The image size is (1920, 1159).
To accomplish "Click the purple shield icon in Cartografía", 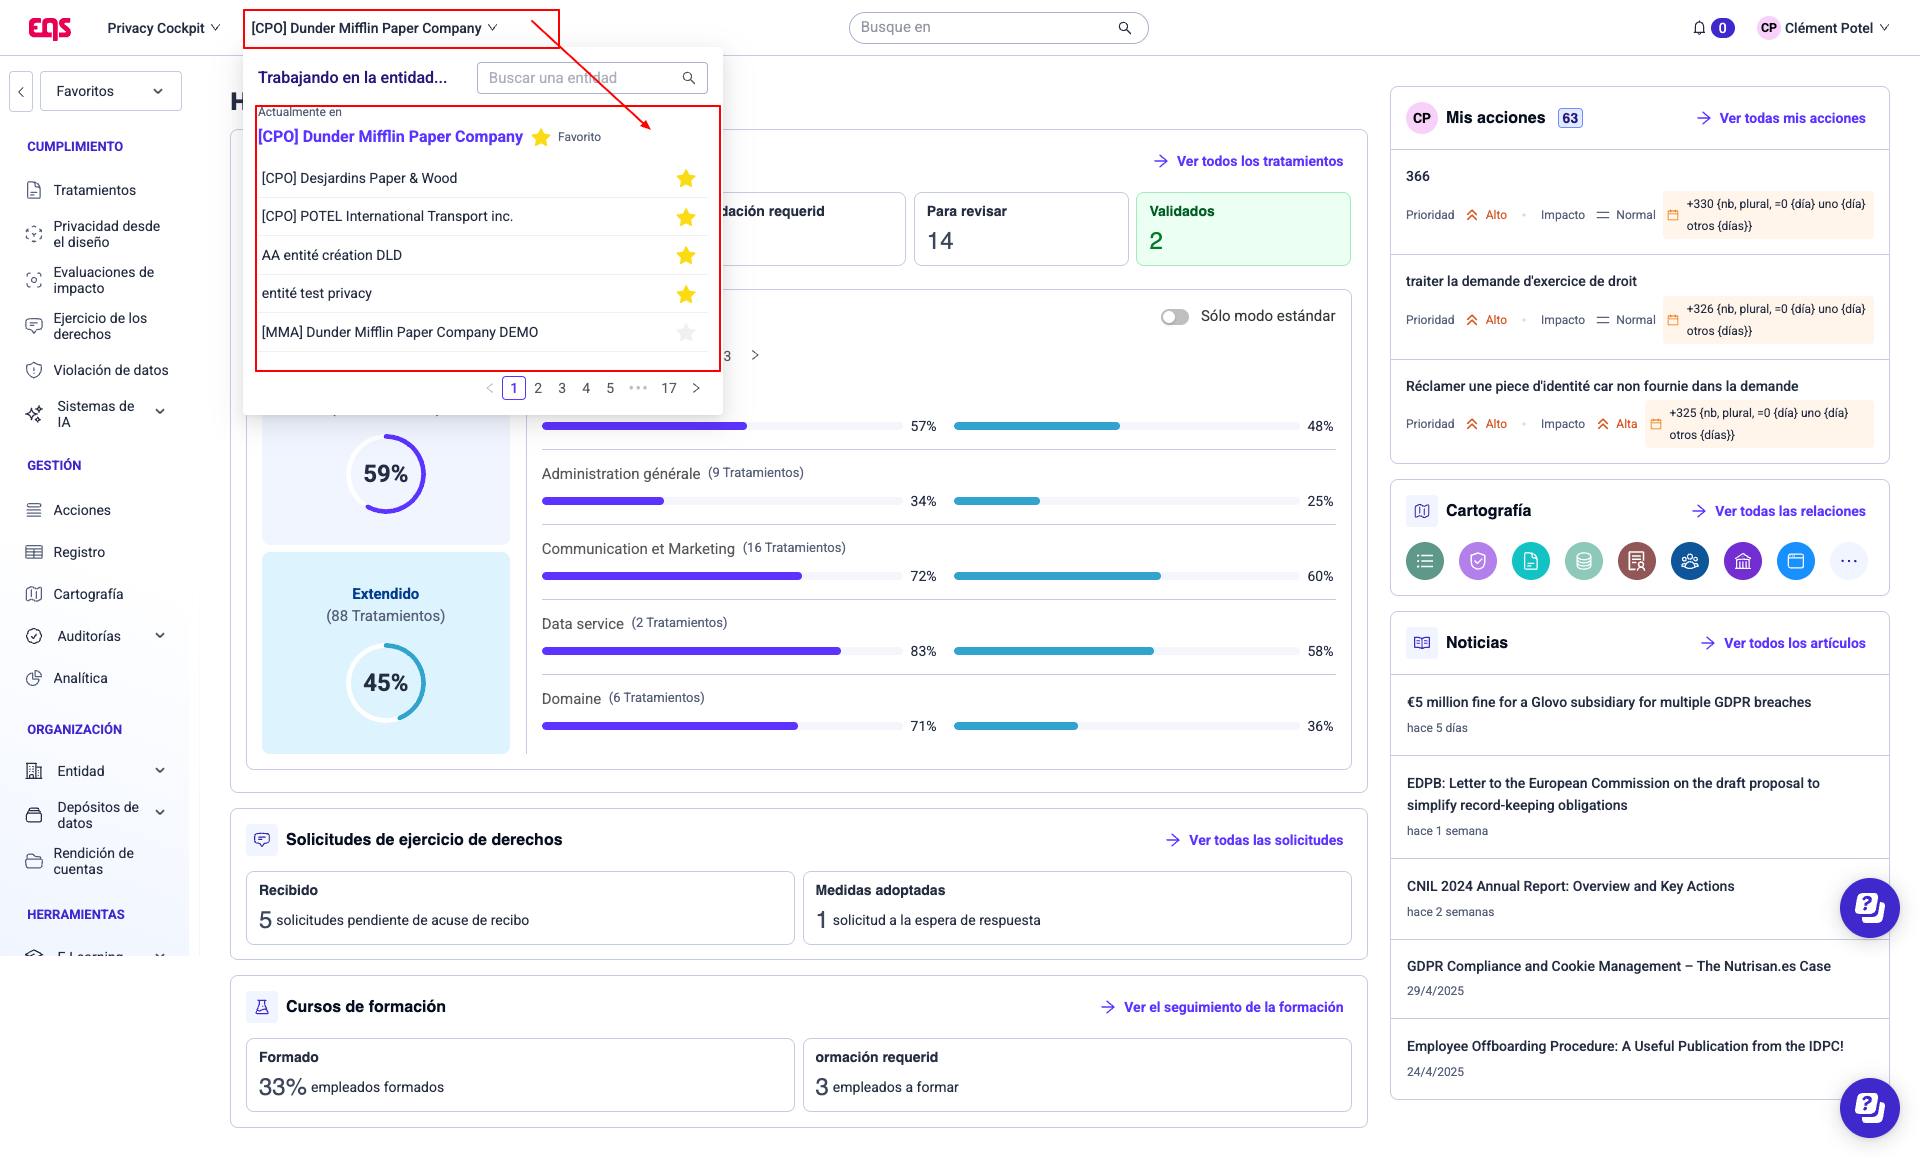I will click(x=1478, y=561).
